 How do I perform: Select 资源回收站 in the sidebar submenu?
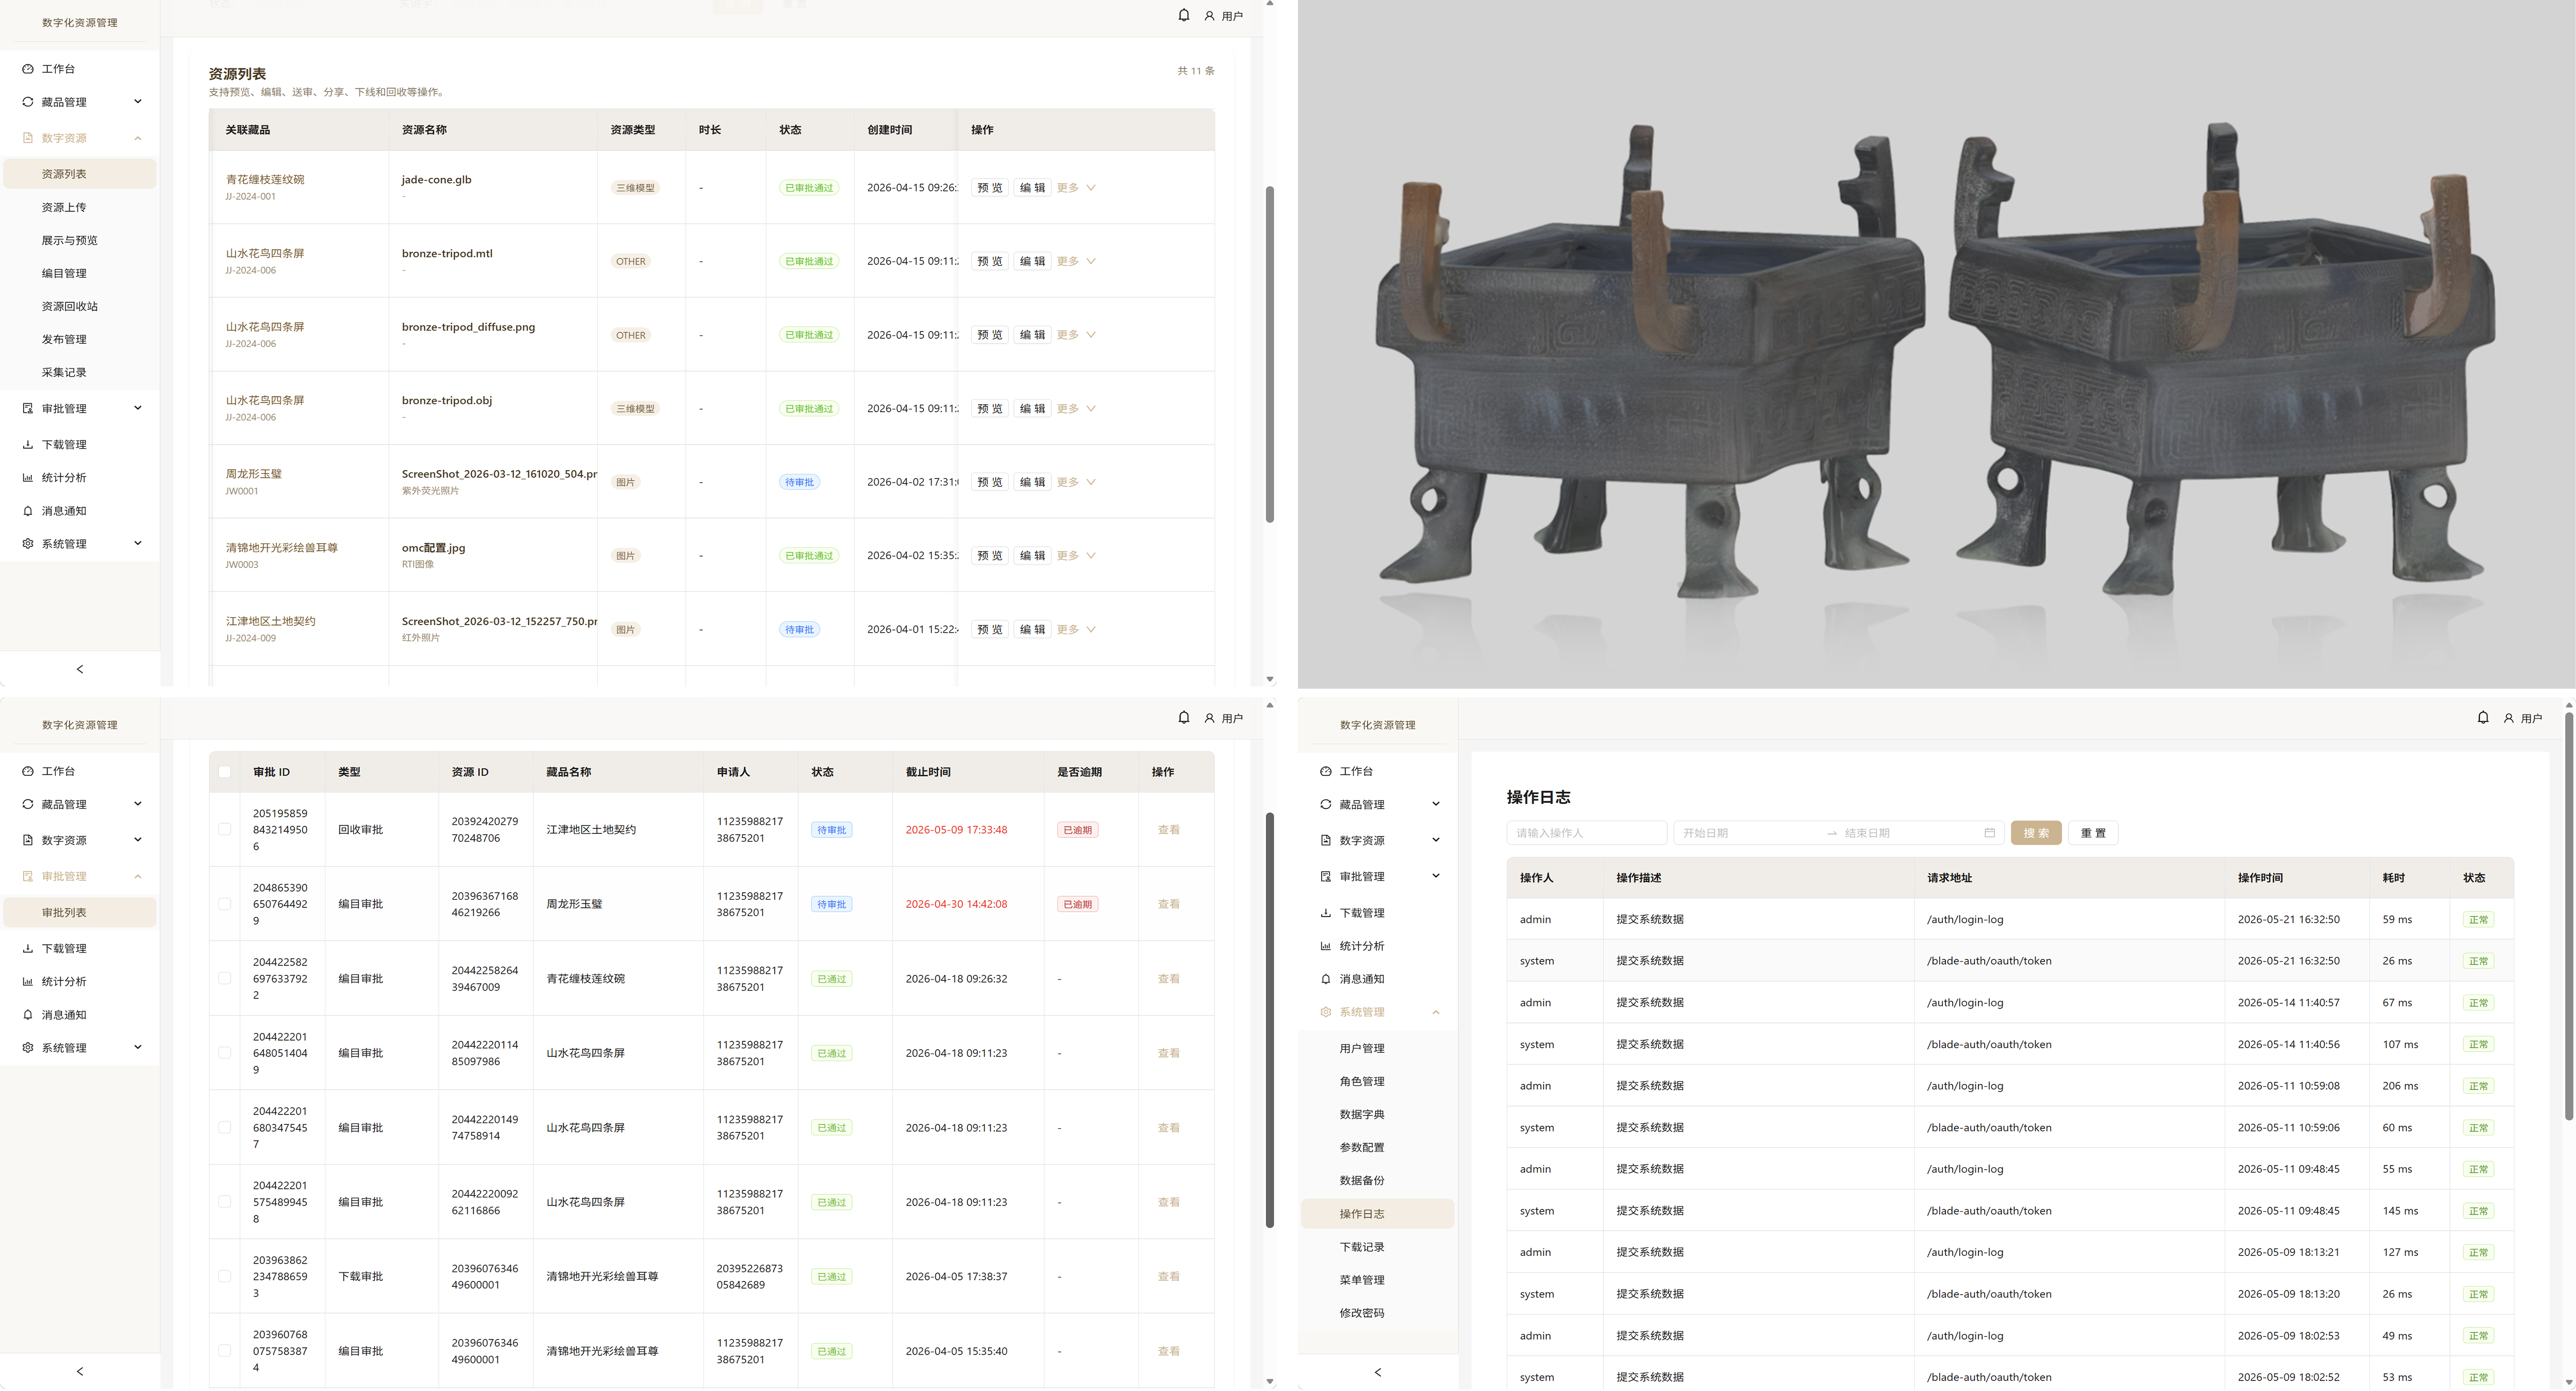(x=70, y=306)
